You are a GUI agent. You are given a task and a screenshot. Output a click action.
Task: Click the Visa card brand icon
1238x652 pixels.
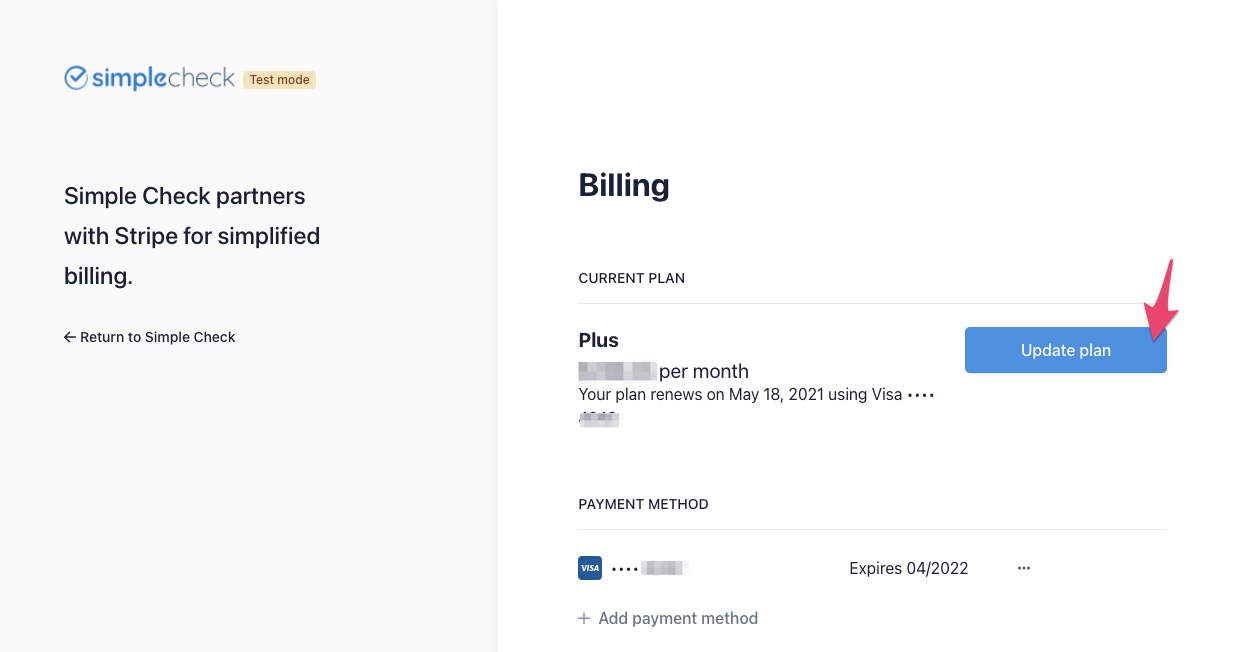coord(590,568)
